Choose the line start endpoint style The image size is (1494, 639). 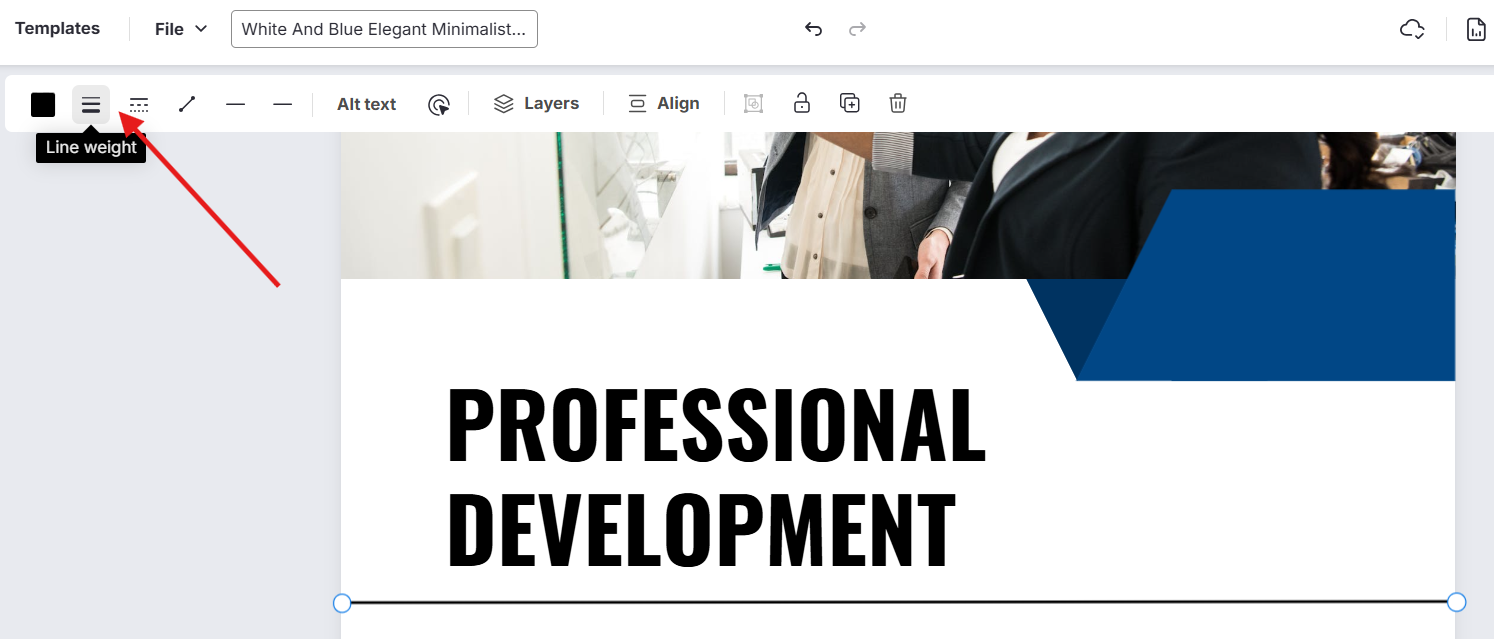tap(235, 104)
